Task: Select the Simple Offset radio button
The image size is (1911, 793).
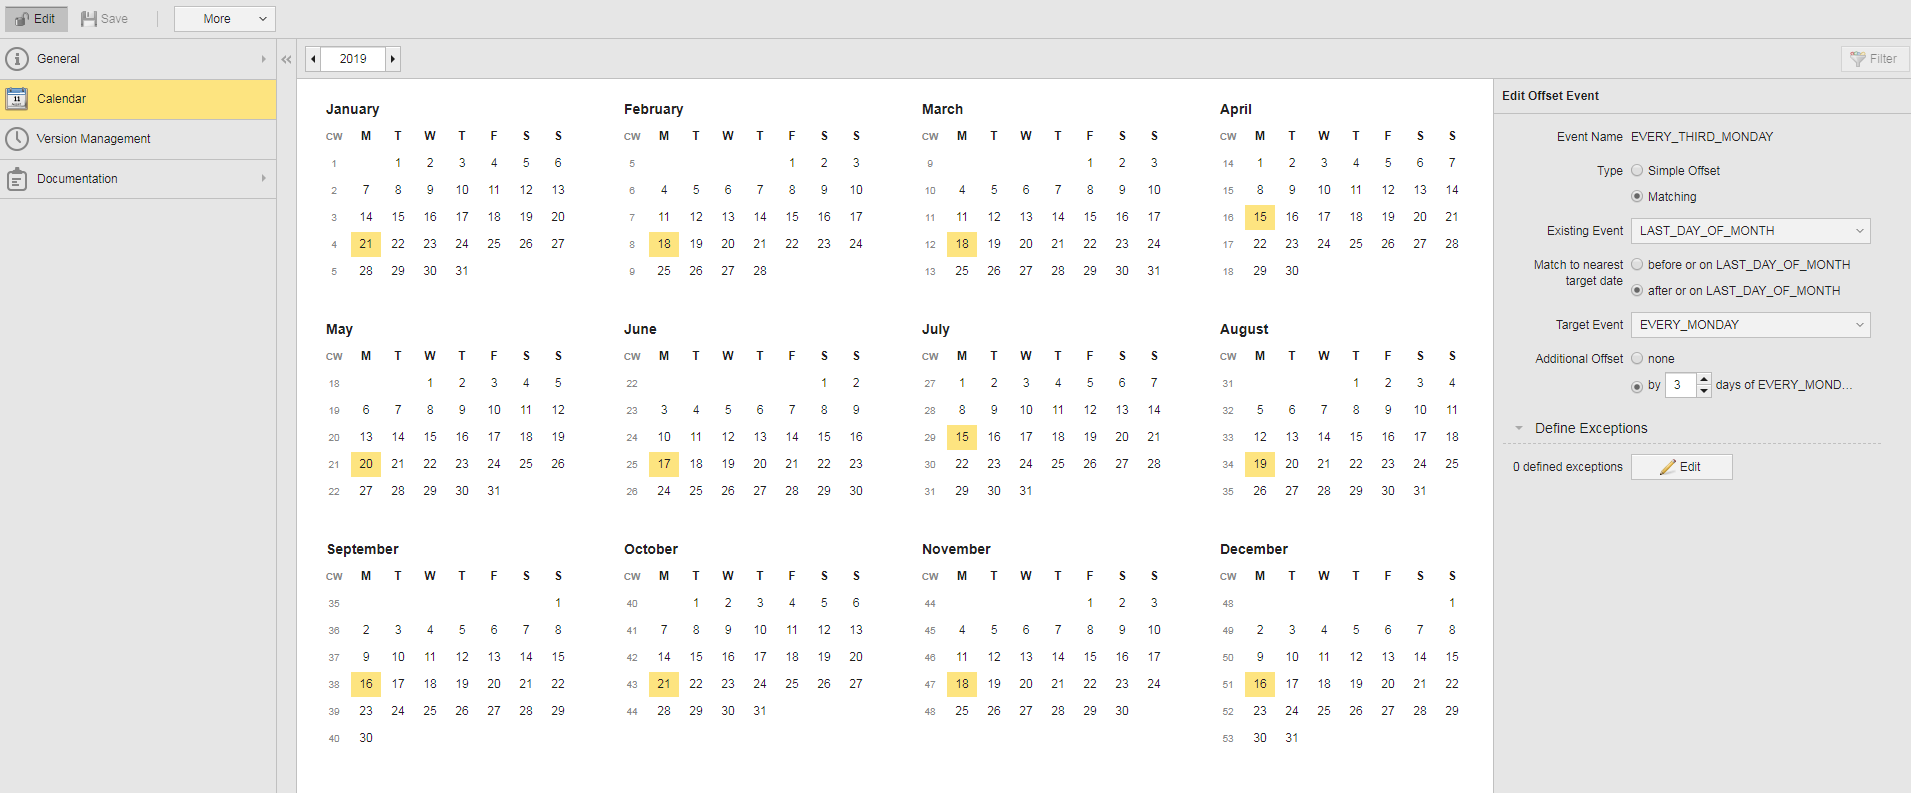Action: (1637, 171)
